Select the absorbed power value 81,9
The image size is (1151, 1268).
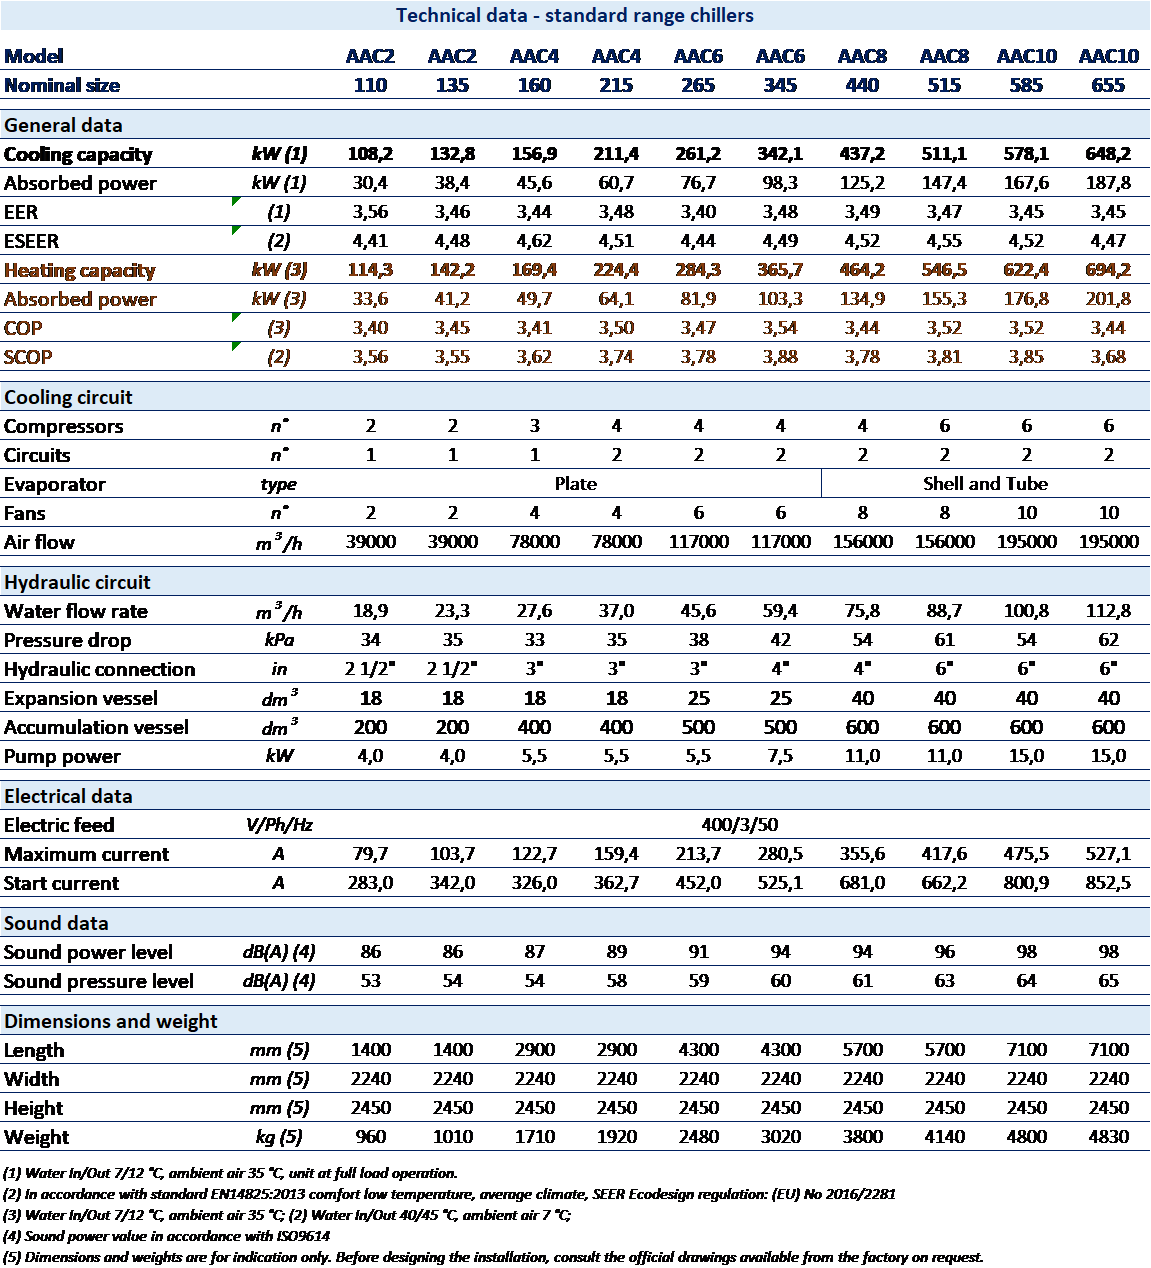698,299
